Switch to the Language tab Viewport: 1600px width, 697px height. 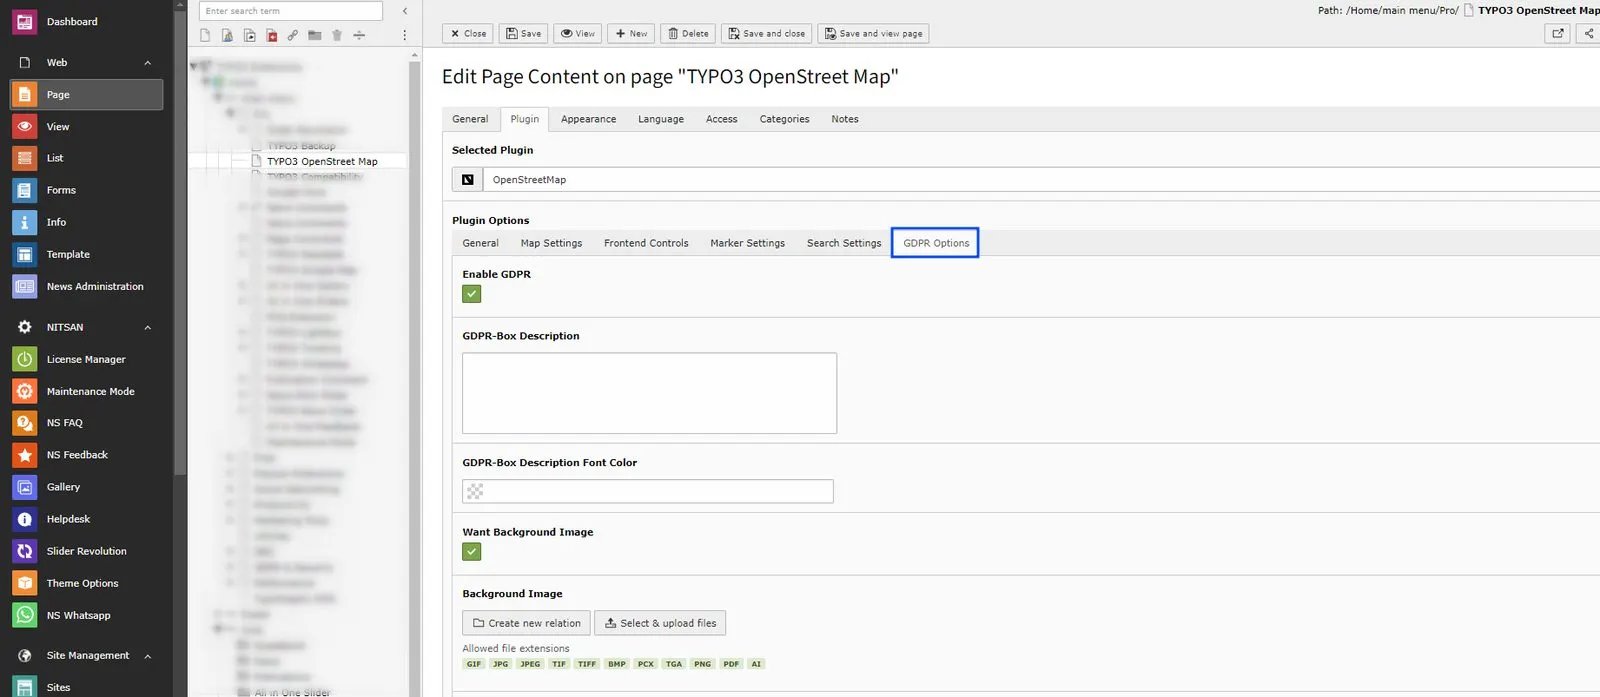tap(661, 119)
